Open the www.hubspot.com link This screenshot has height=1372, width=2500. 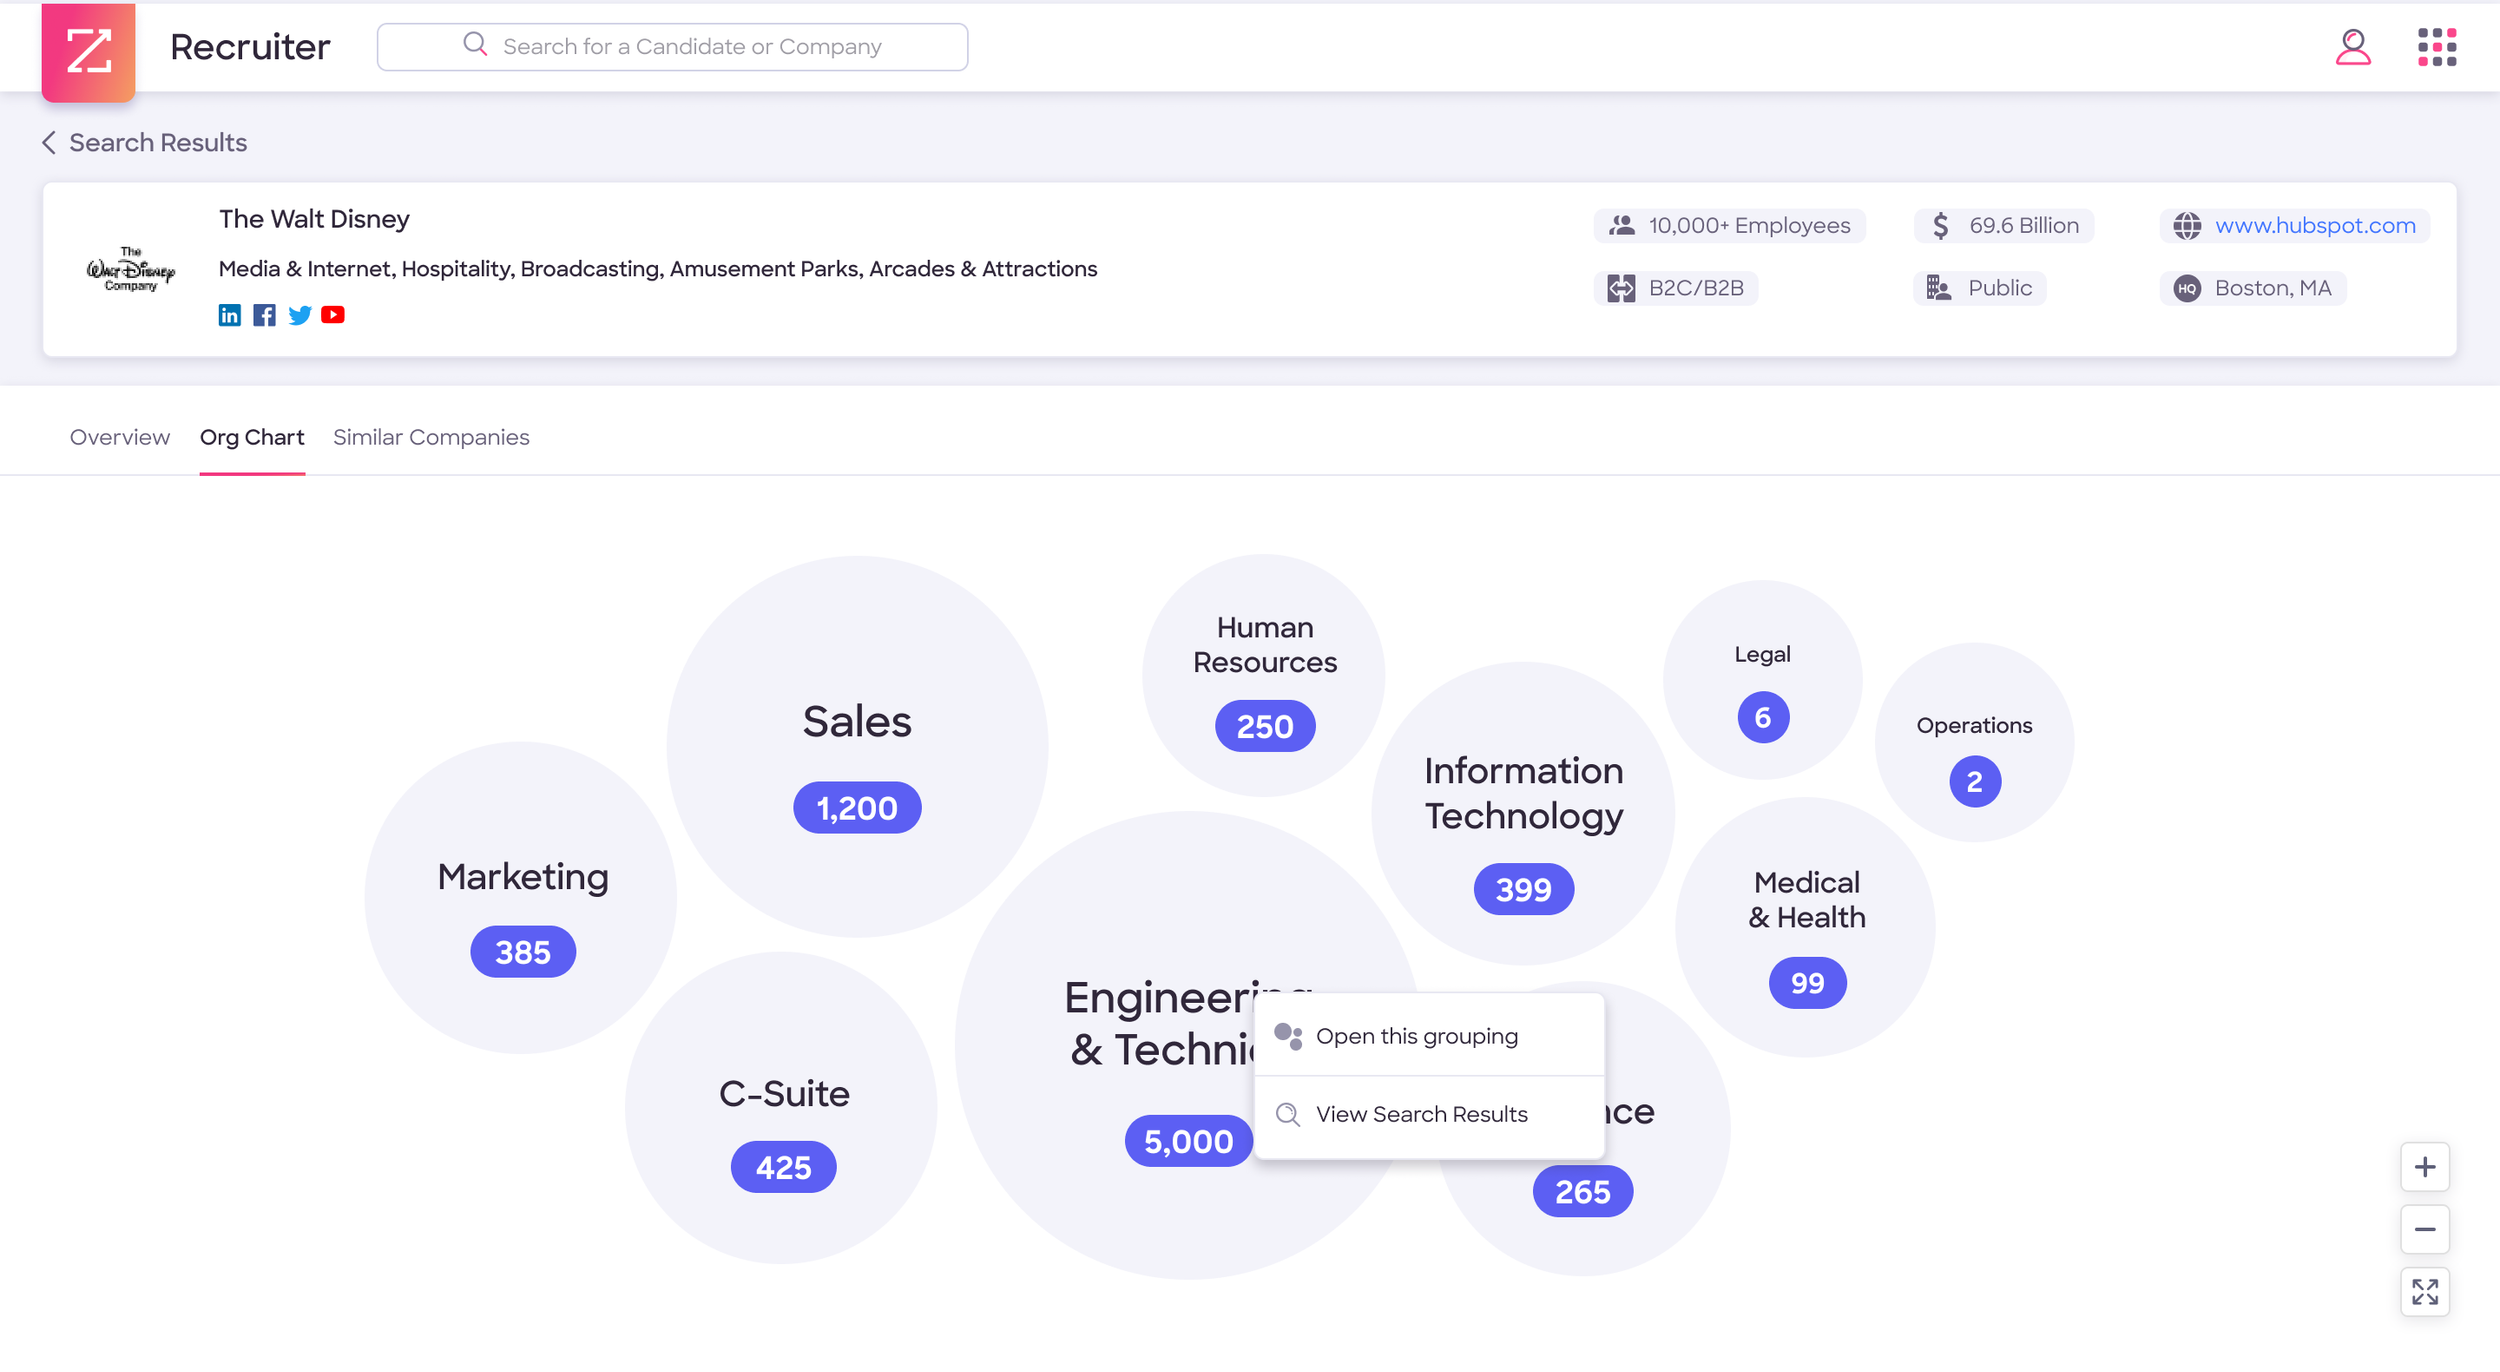[x=2315, y=226]
